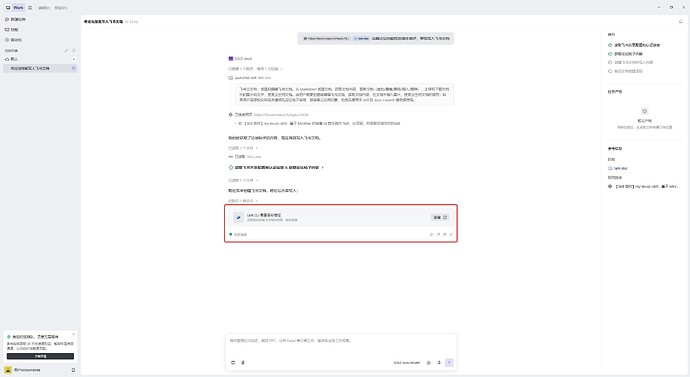
Task: Click the thumbs-down icon under the response
Action: pos(438,234)
